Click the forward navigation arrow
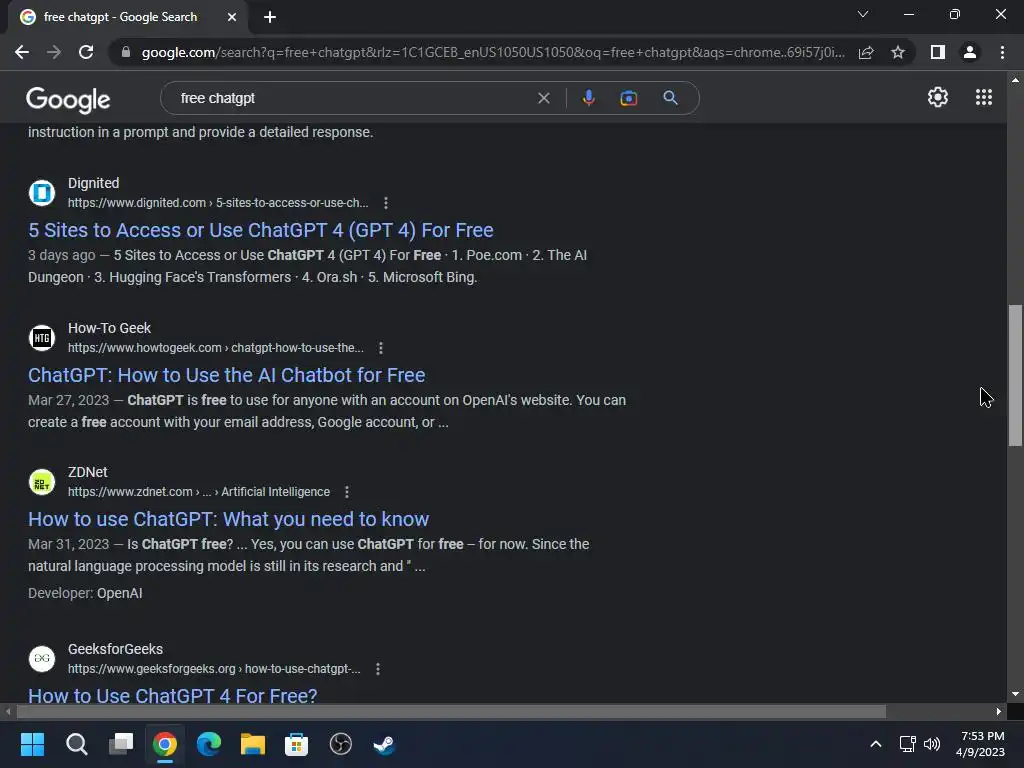 tap(54, 52)
